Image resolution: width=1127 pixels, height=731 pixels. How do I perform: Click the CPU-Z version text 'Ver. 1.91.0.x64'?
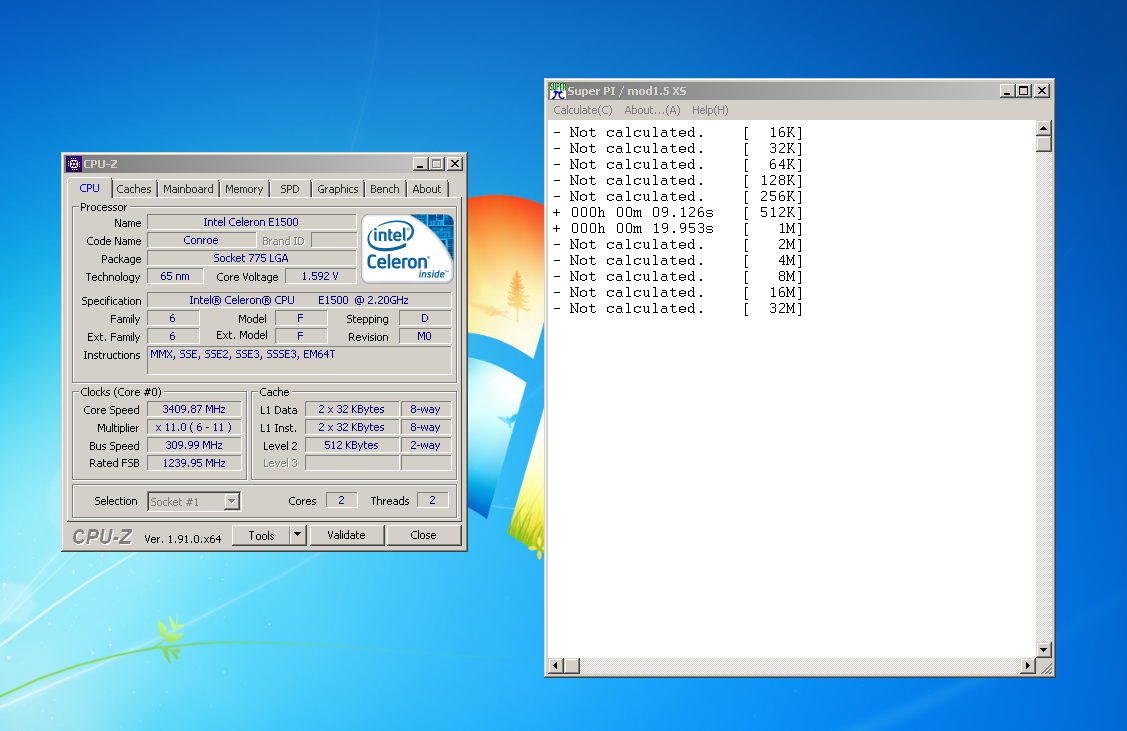point(183,538)
